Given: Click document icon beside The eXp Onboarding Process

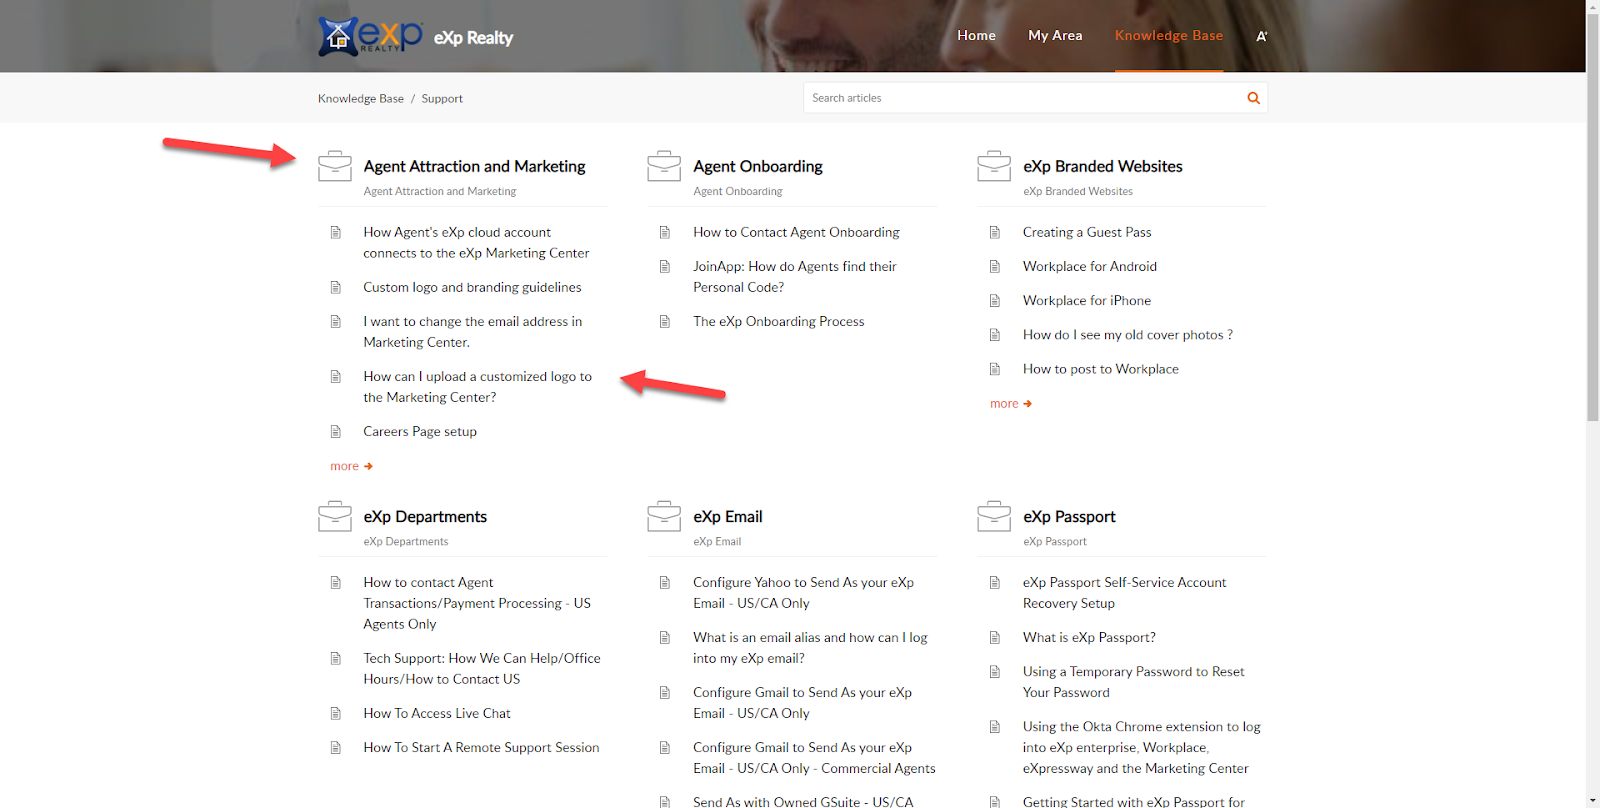Looking at the screenshot, I should click(x=665, y=321).
